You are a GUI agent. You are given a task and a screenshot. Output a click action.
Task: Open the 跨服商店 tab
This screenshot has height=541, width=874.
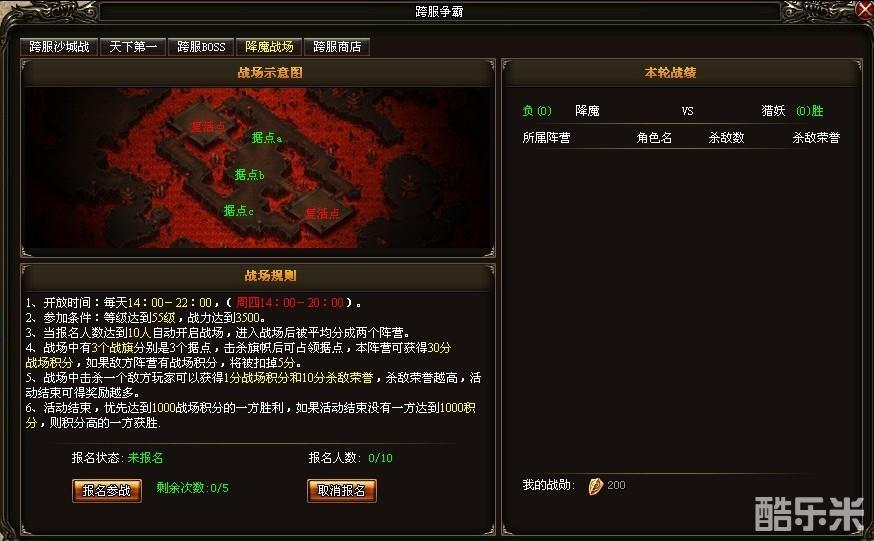point(337,47)
